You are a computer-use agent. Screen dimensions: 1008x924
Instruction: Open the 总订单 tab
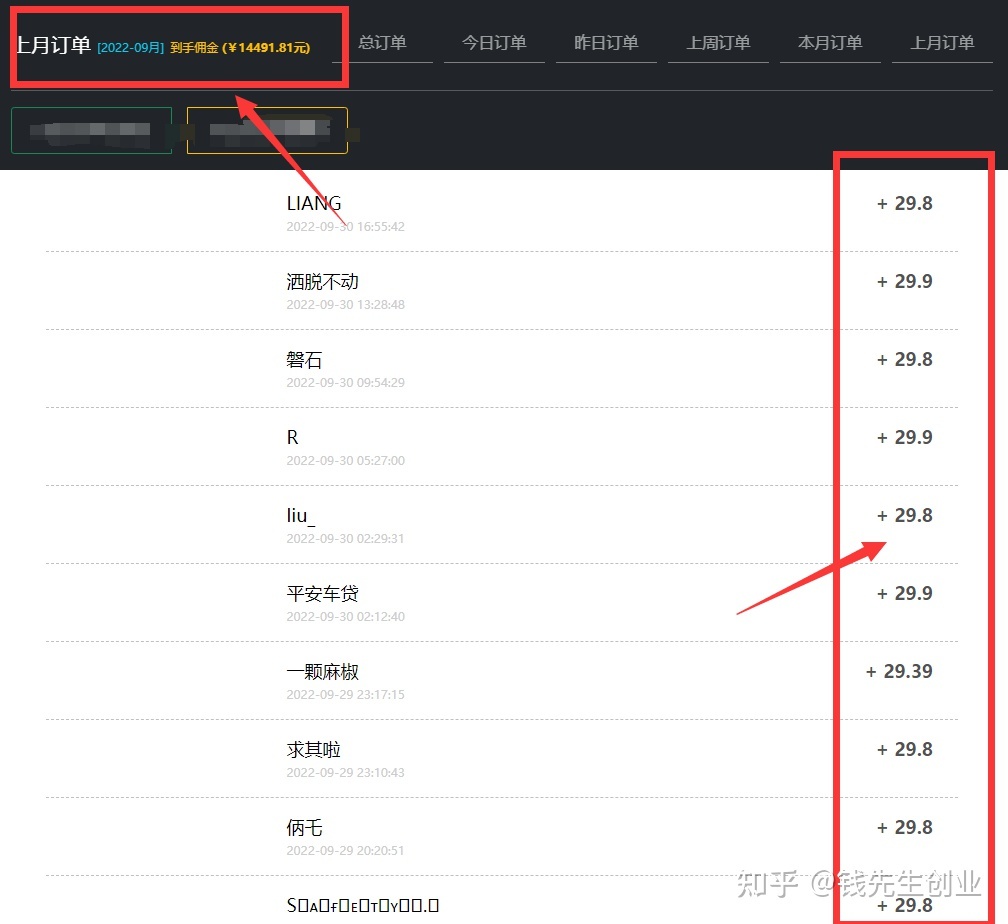[382, 43]
